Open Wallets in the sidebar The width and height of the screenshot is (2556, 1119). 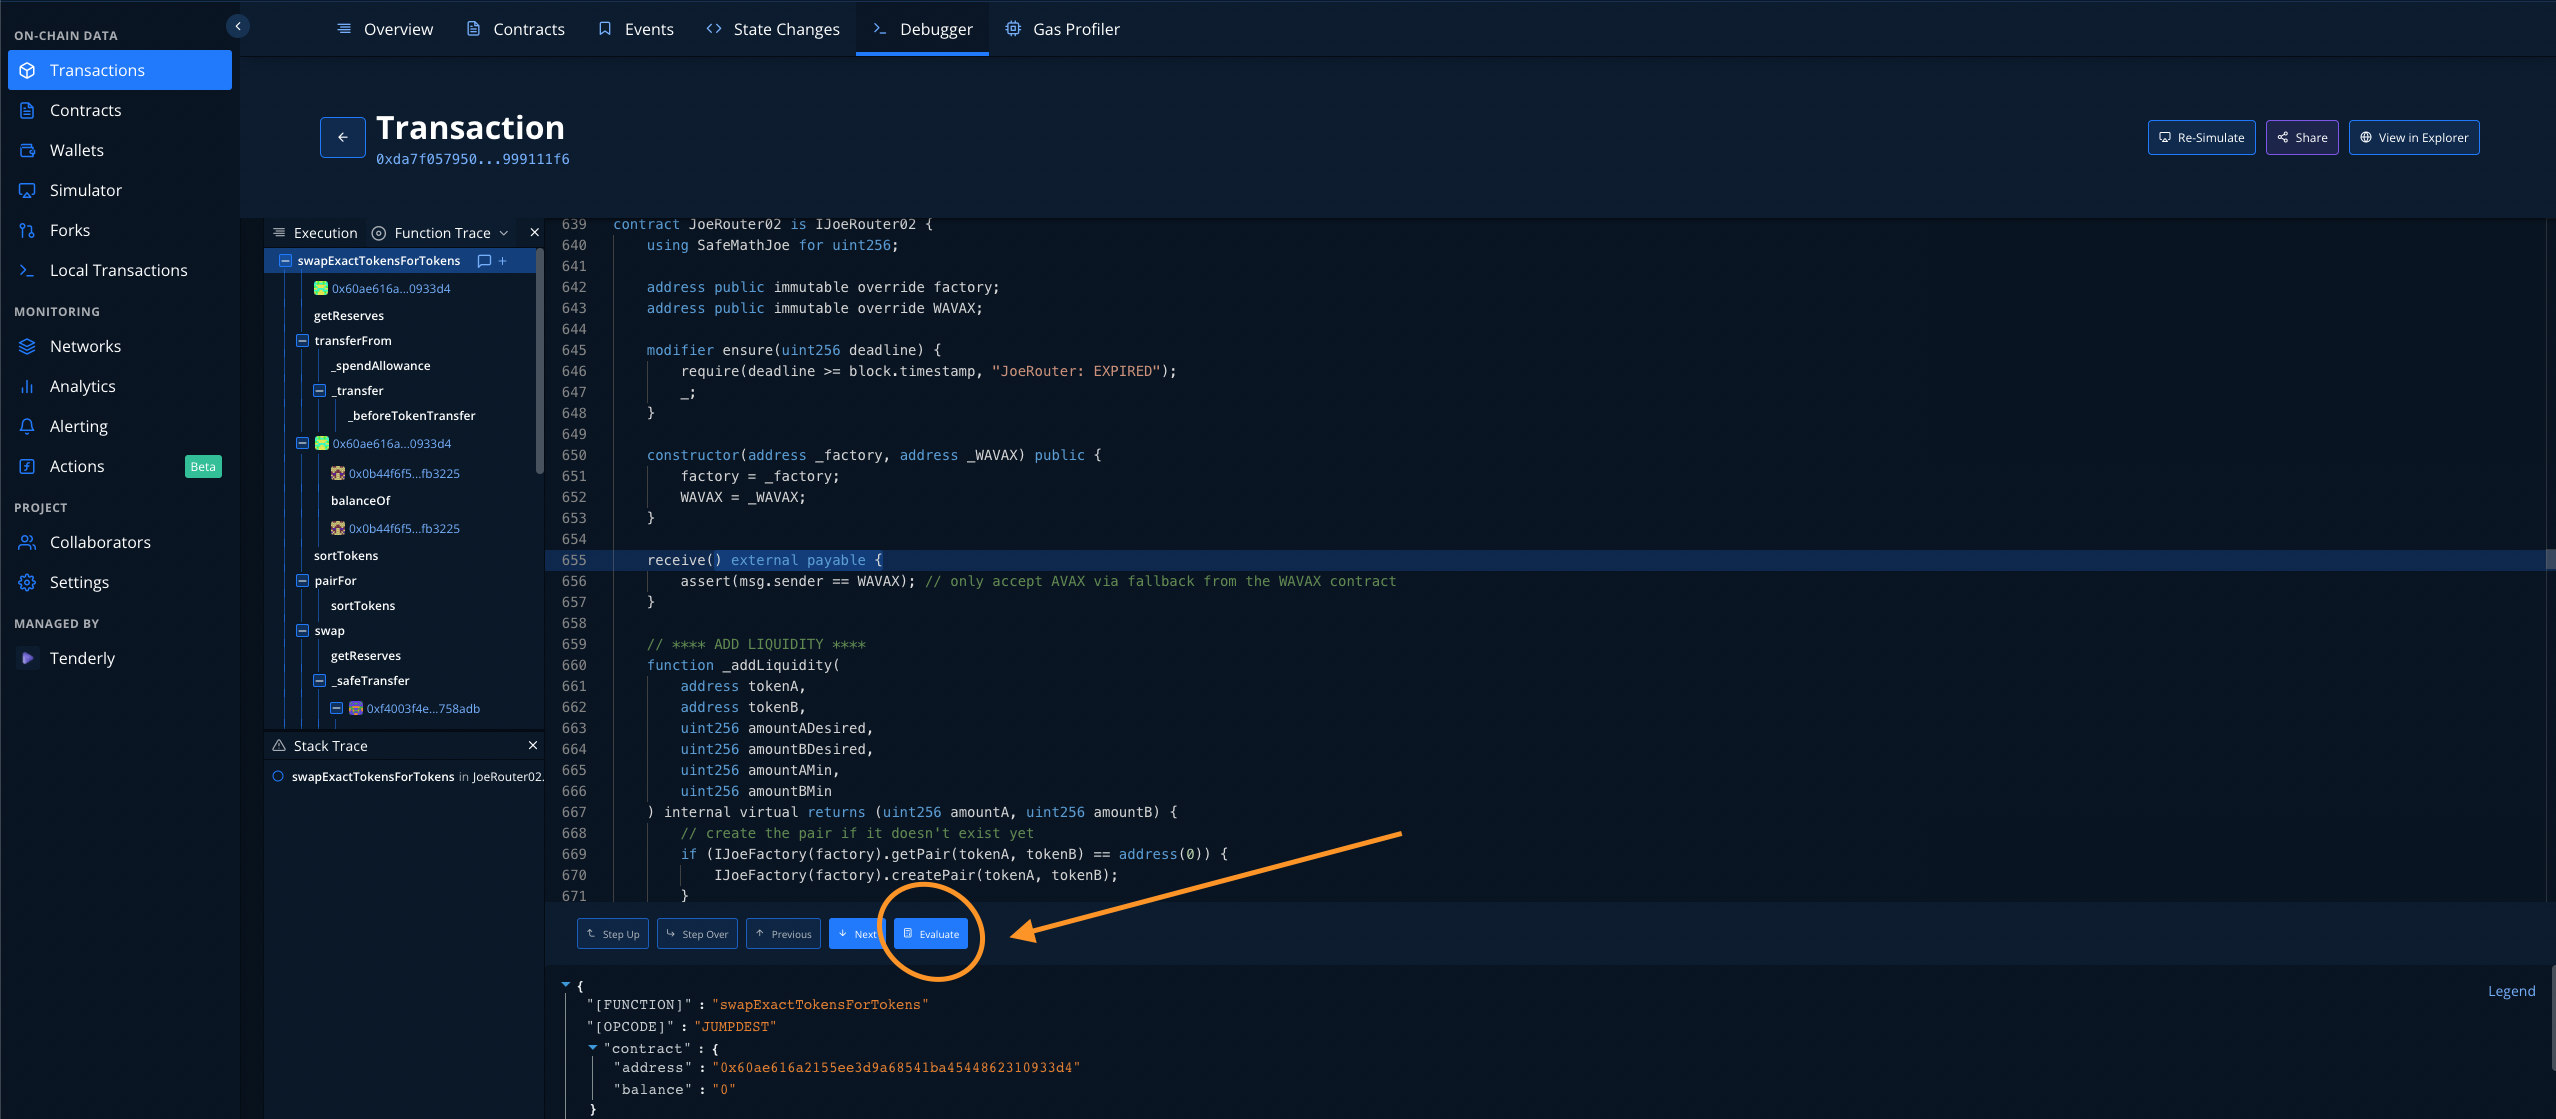pos(76,150)
